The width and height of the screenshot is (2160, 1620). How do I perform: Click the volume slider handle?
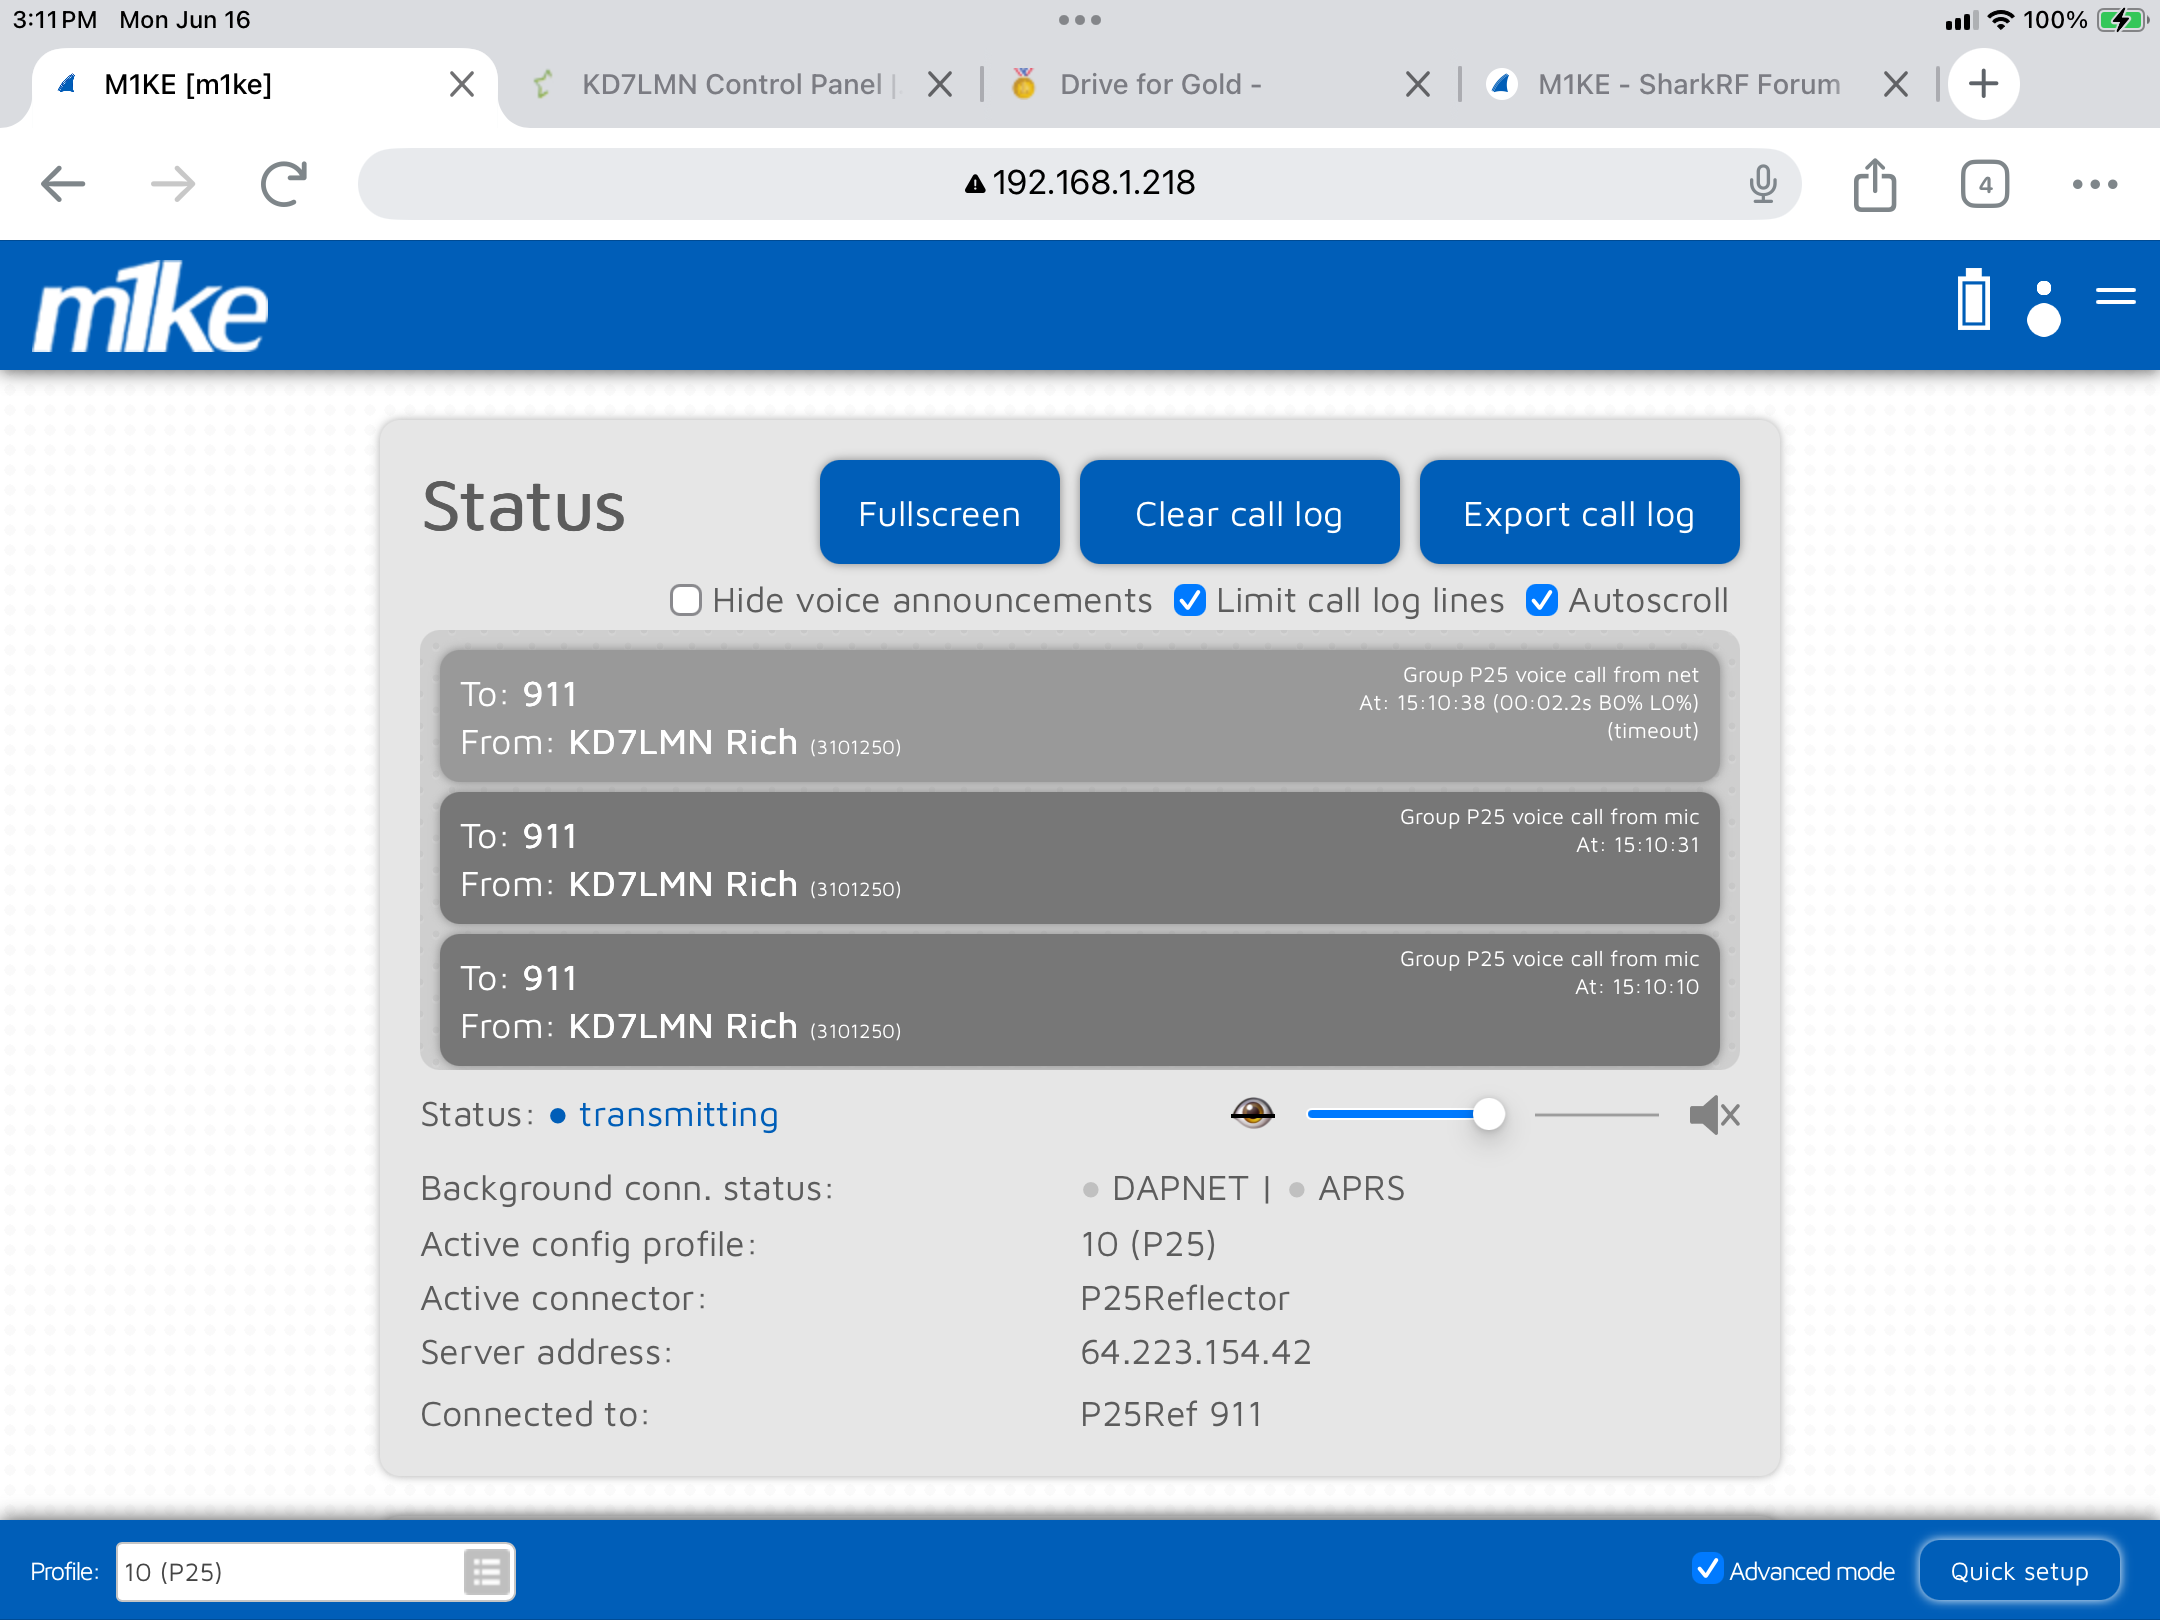[1488, 1114]
